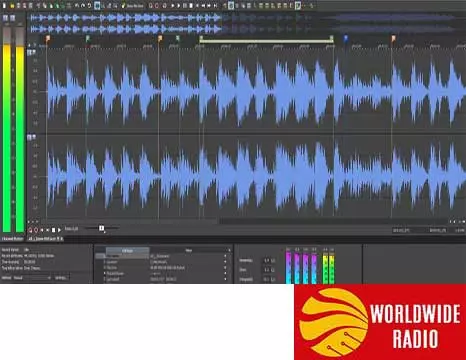Image resolution: width=466 pixels, height=360 pixels.
Task: Toggle the left channel meter button
Action: (x=6, y=18)
